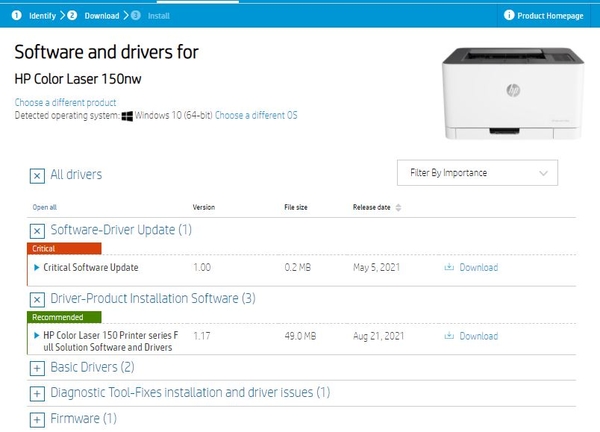The width and height of the screenshot is (600, 432).
Task: Click the date Aug 21, 2021
Action: point(378,336)
